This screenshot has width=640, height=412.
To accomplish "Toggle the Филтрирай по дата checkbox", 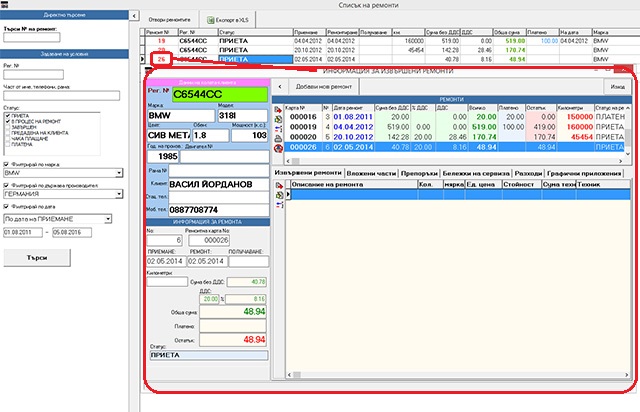I will 6,207.
